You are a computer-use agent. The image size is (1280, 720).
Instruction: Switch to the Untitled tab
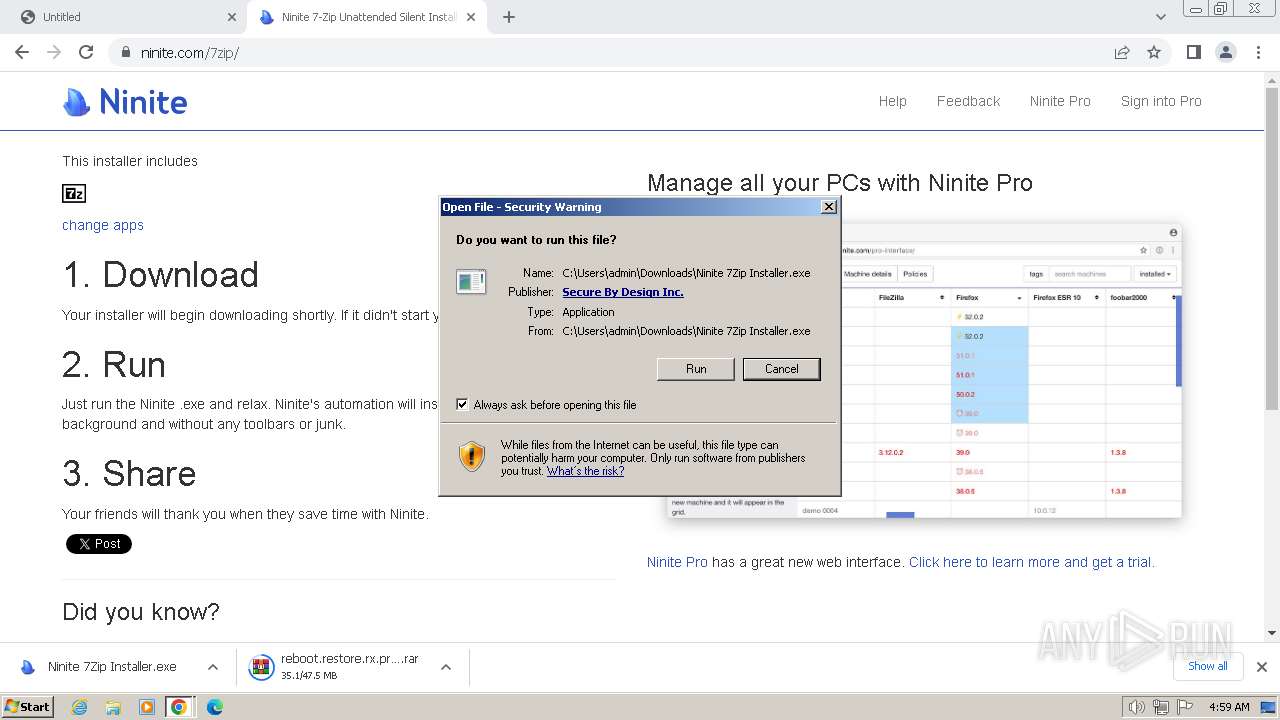coord(126,17)
